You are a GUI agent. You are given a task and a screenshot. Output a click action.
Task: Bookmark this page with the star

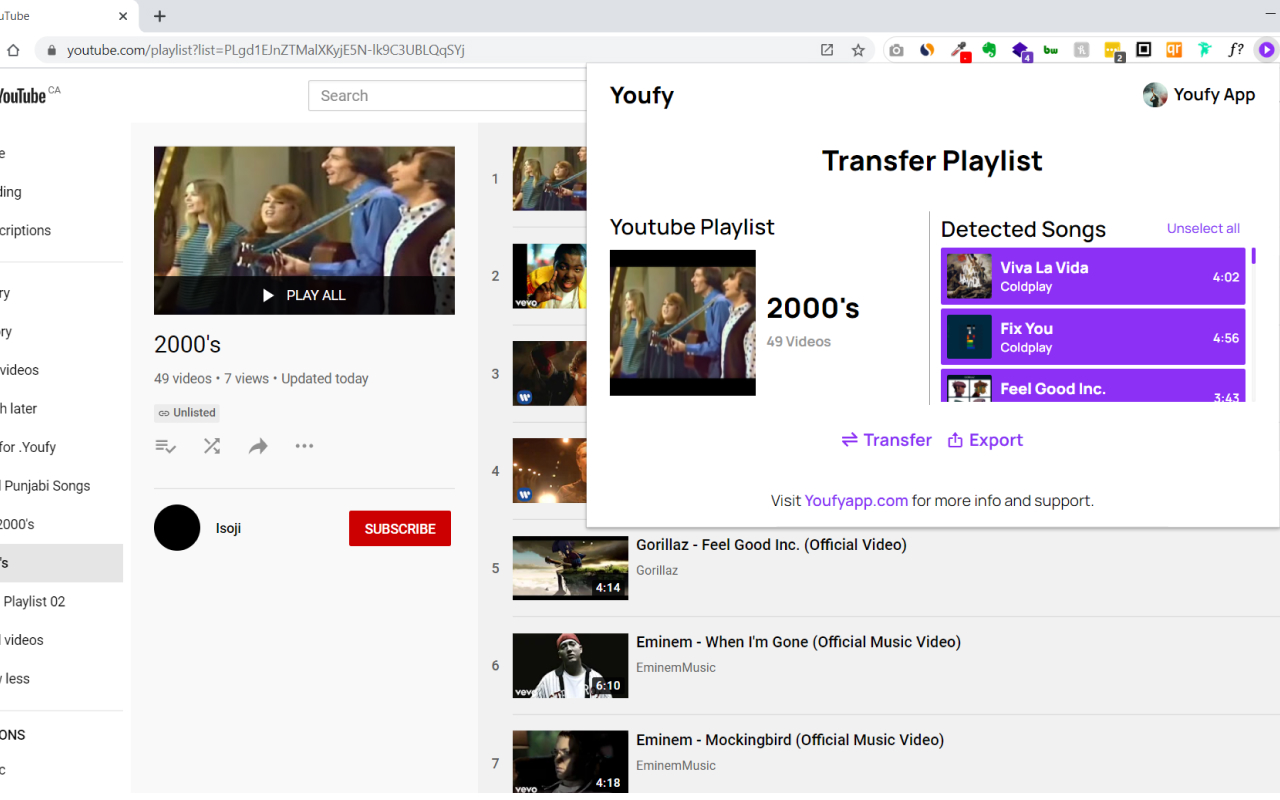pyautogui.click(x=858, y=50)
